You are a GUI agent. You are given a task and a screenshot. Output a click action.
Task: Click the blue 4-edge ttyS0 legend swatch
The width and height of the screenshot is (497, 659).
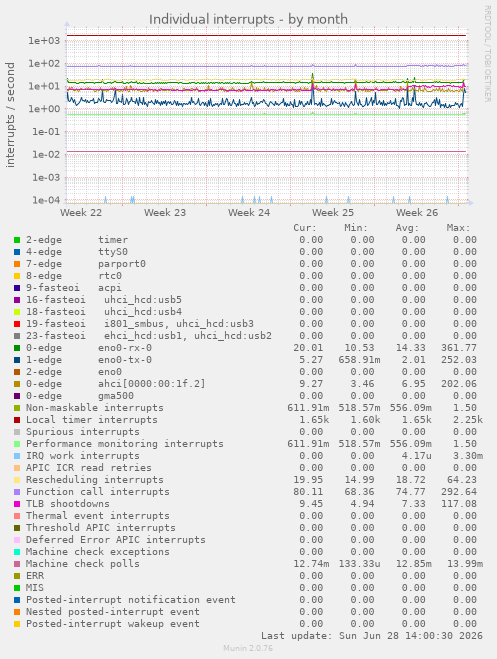[x=17, y=252]
